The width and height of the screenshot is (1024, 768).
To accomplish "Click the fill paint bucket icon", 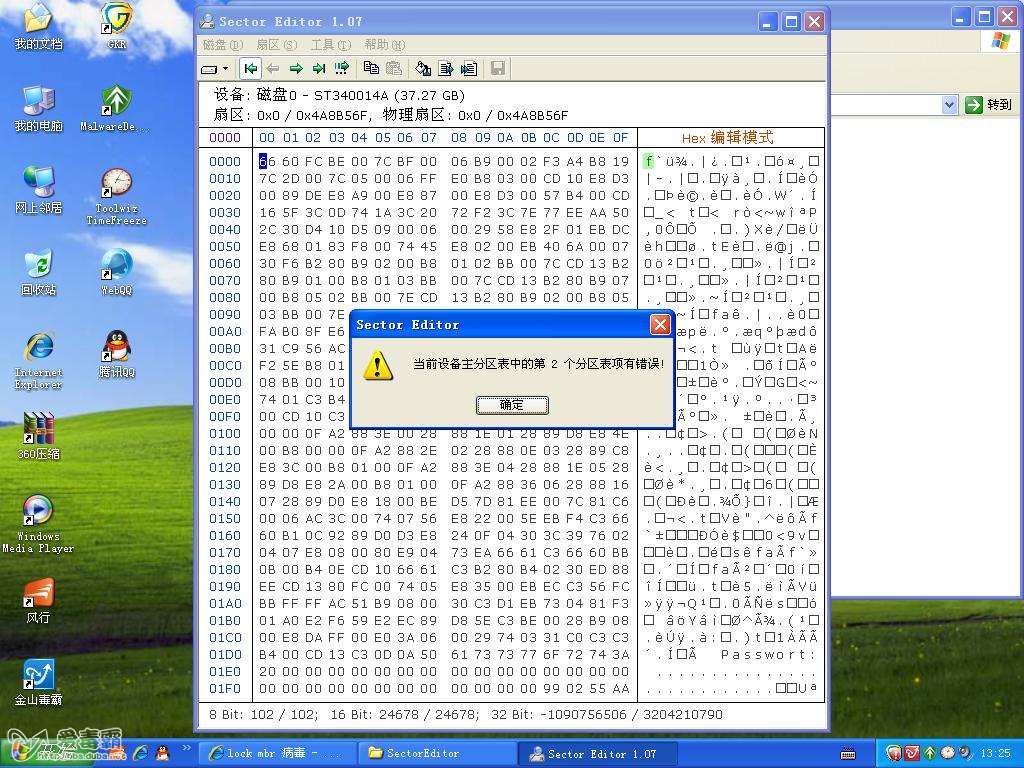I will pyautogui.click(x=423, y=69).
